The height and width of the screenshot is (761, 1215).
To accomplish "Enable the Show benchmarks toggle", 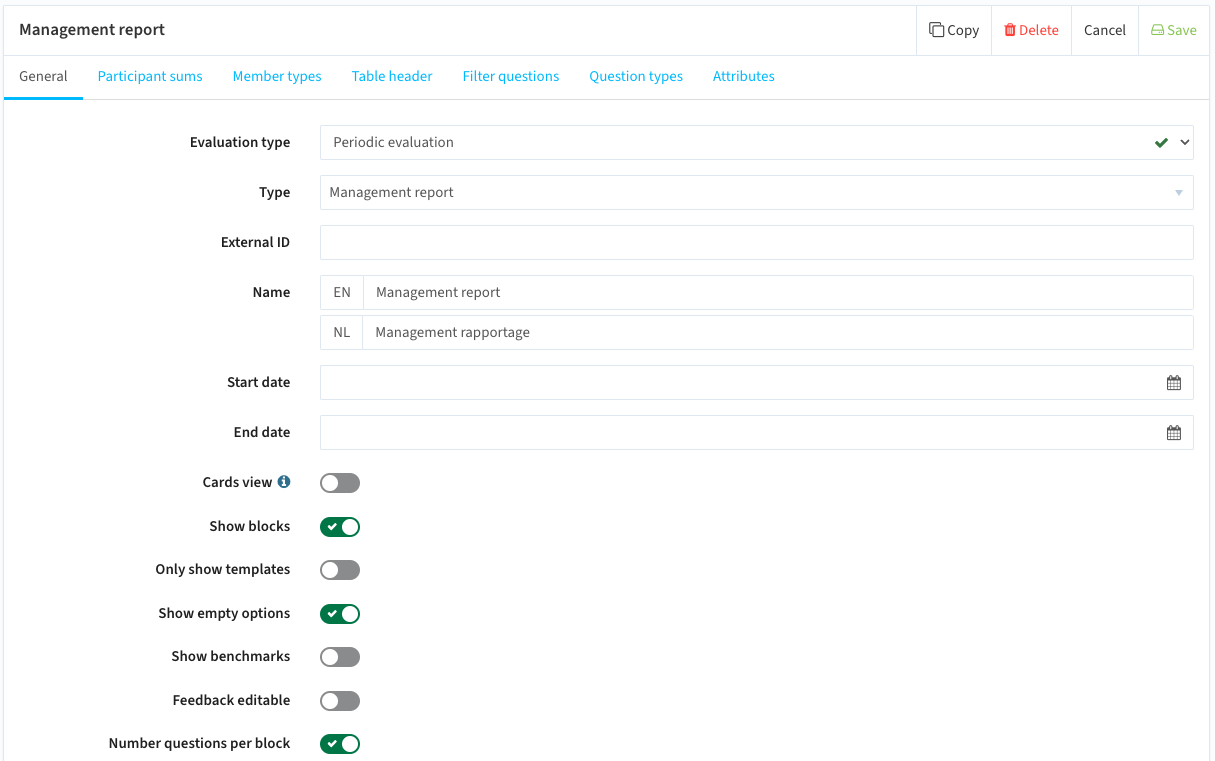I will pyautogui.click(x=340, y=657).
